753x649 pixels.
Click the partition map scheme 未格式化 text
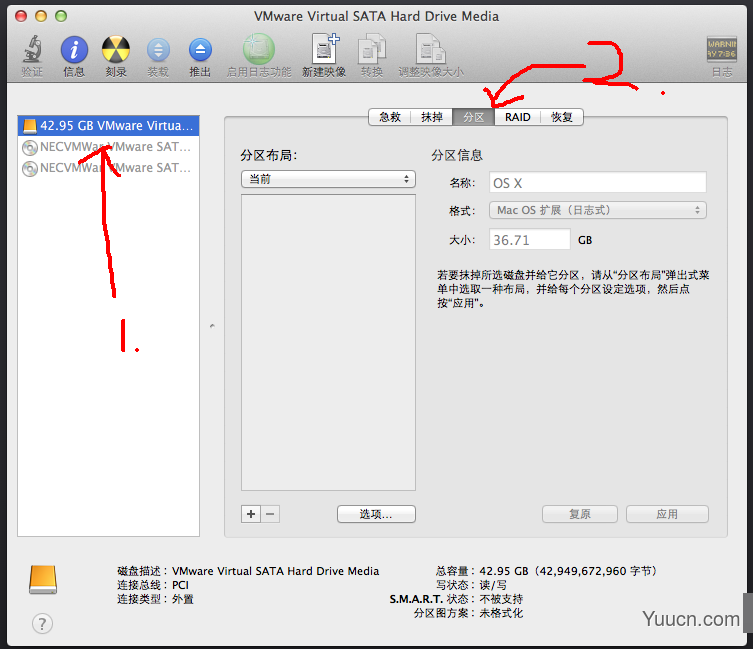click(x=501, y=613)
